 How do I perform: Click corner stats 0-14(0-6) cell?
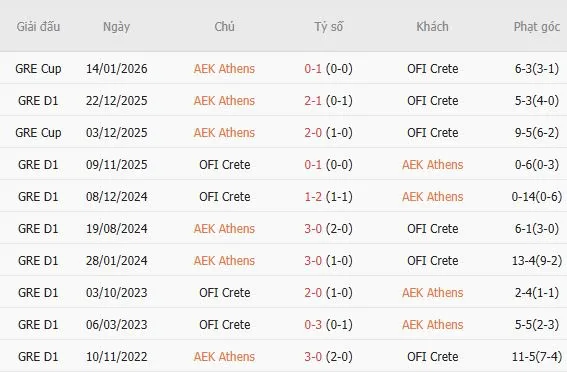pyautogui.click(x=537, y=196)
